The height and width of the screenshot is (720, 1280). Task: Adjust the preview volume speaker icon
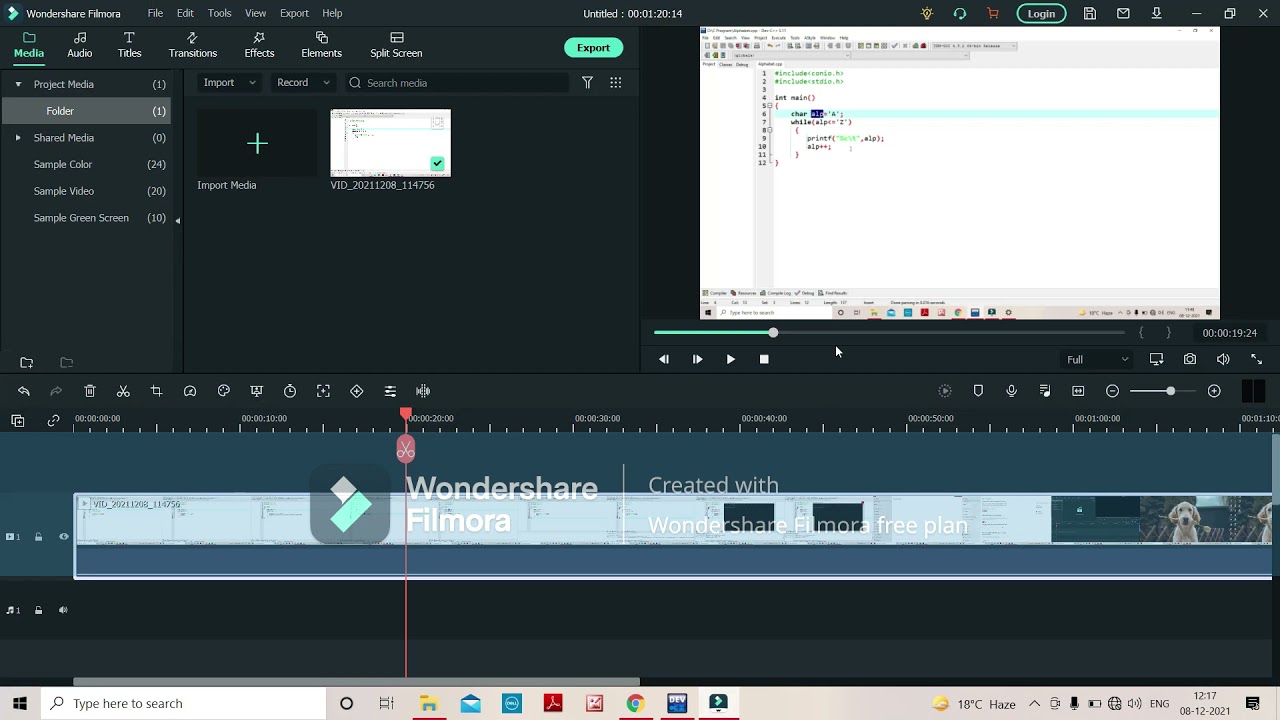coord(1223,359)
